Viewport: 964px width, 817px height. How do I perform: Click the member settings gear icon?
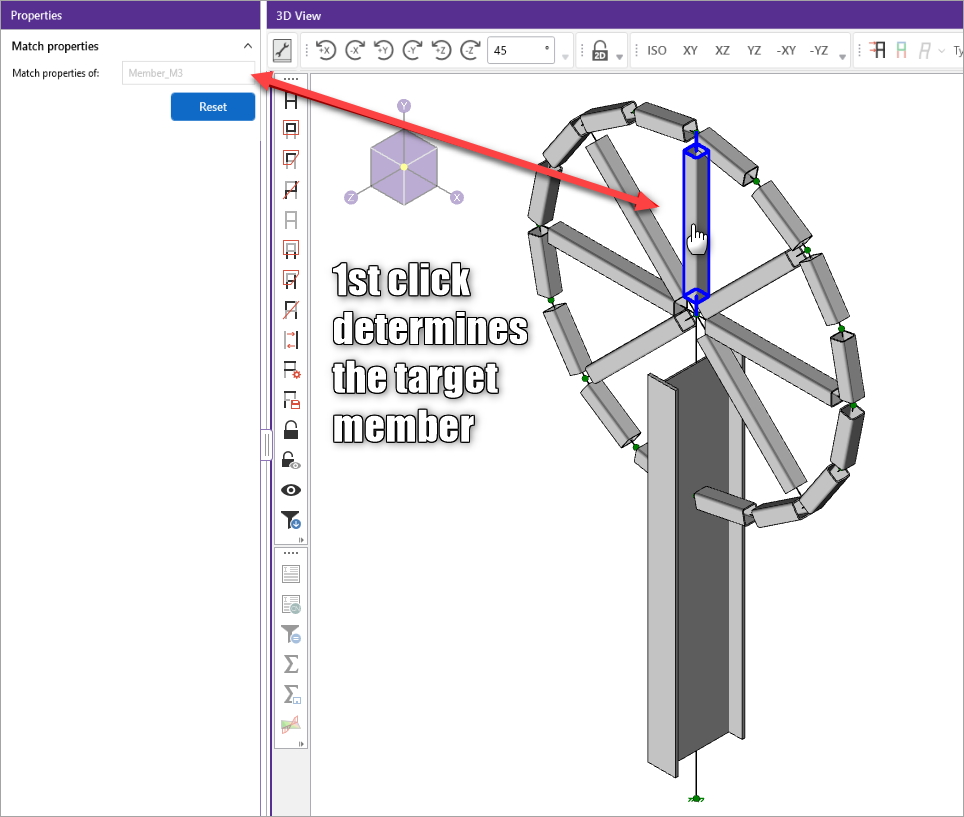pyautogui.click(x=291, y=370)
